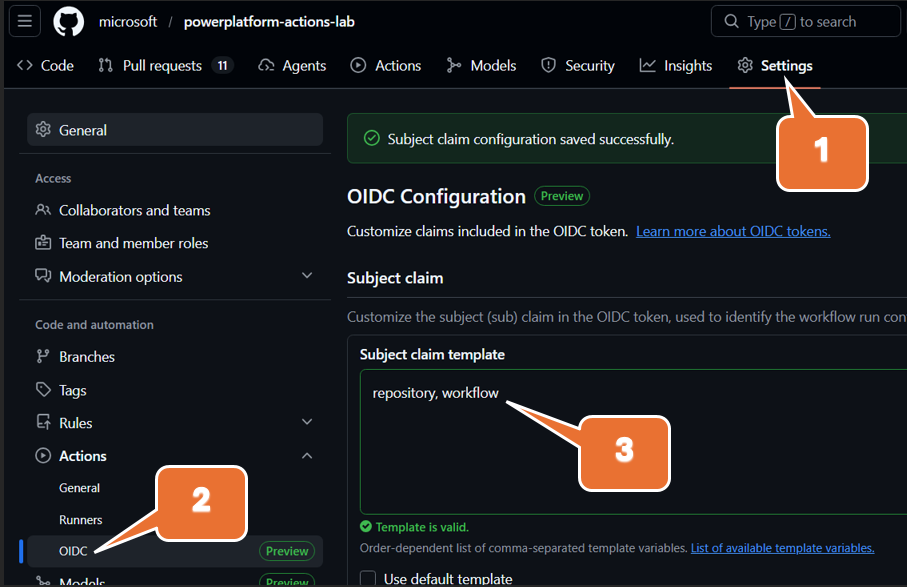Viewport: 907px width, 587px height.
Task: Open the hamburger navigation menu
Action: coord(24,21)
